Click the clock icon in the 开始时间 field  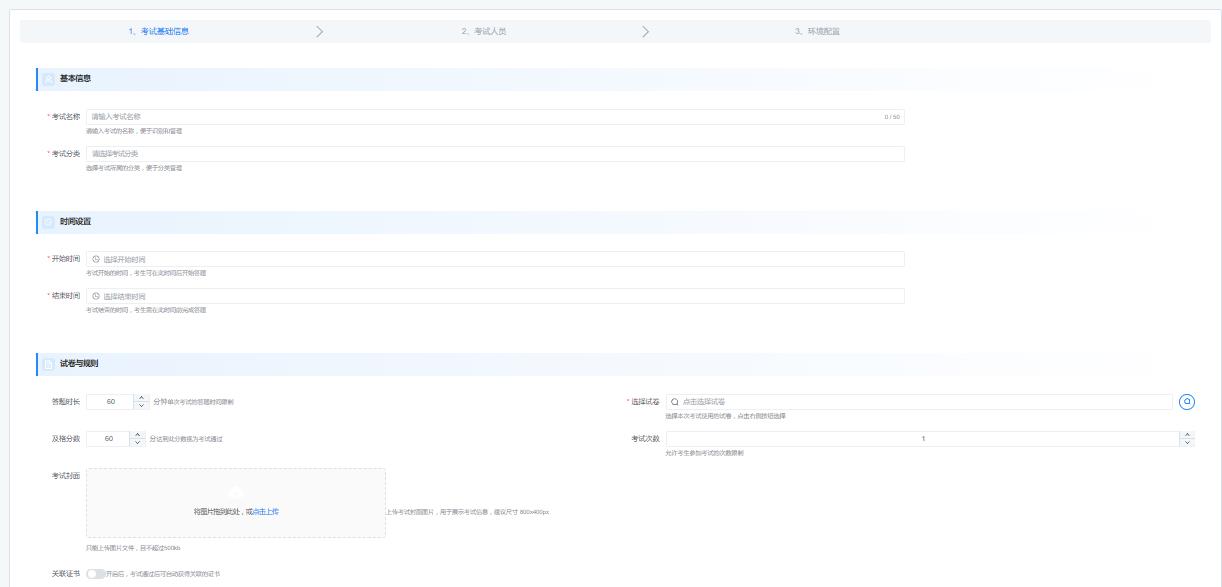[x=96, y=259]
